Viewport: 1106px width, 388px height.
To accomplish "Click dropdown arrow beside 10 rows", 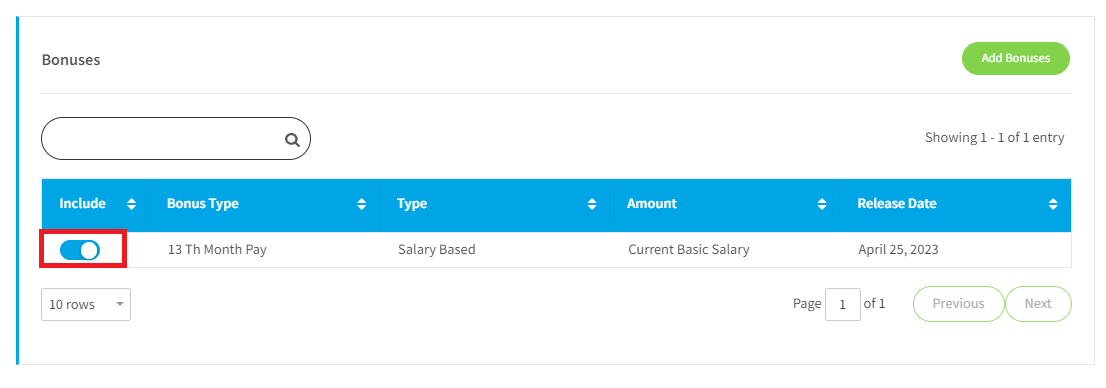I will click(x=119, y=305).
